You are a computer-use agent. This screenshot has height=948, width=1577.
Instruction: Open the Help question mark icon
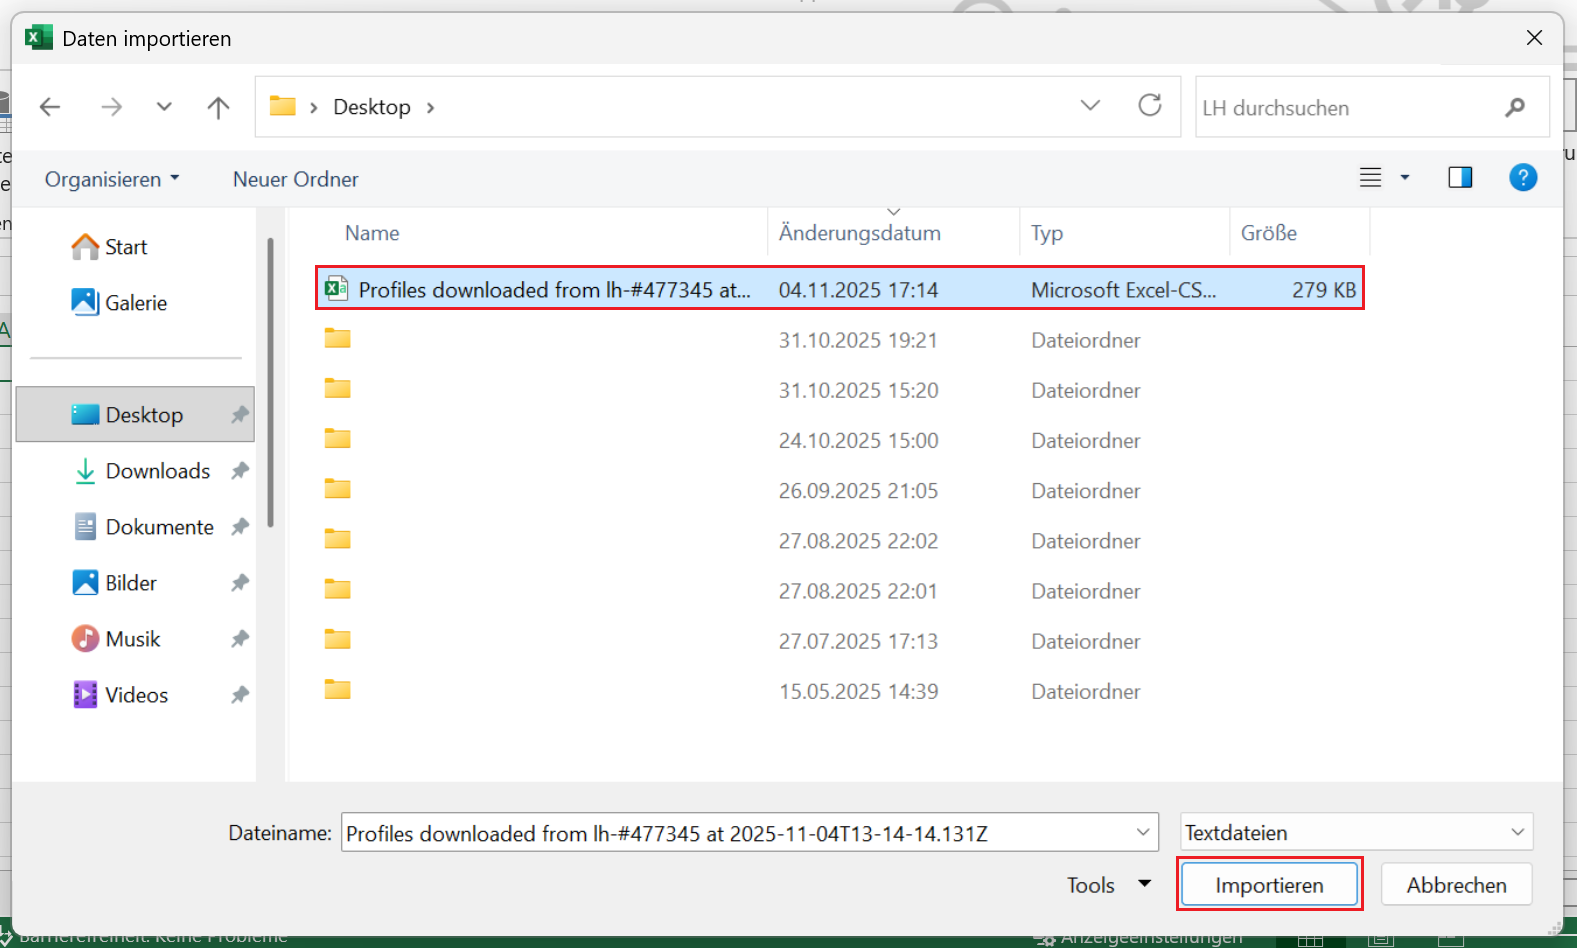click(1522, 178)
